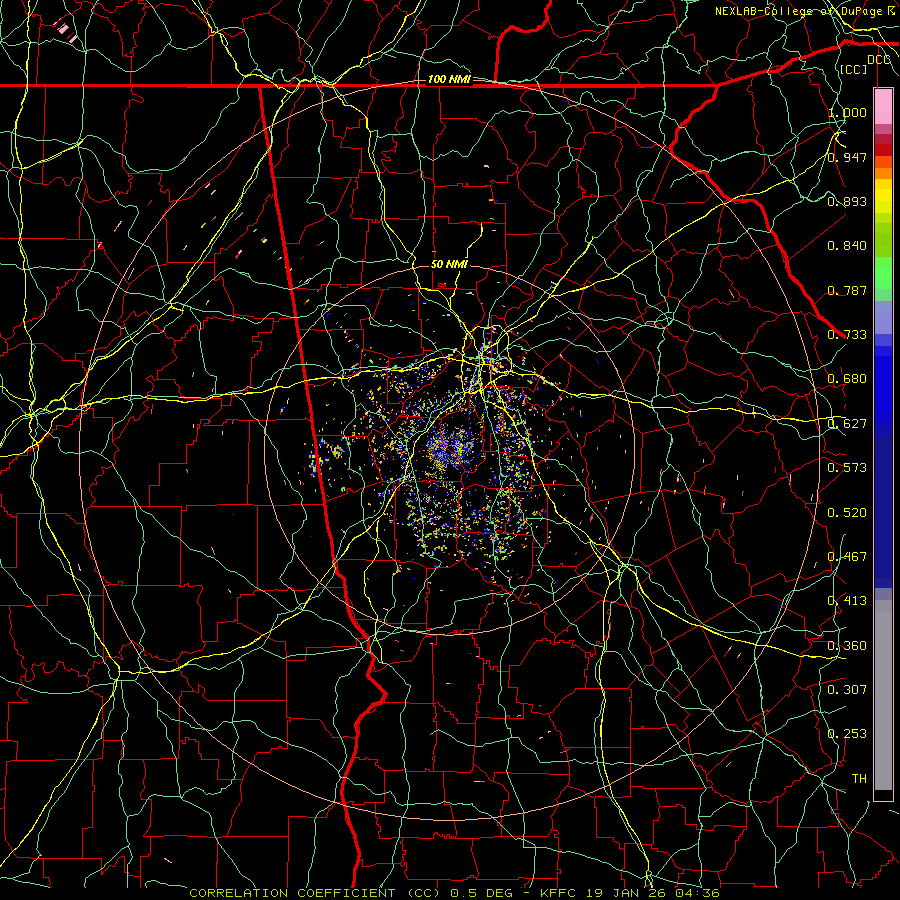900x900 pixels.
Task: Select the dark navy segment near 0.520
Action: pos(883,511)
